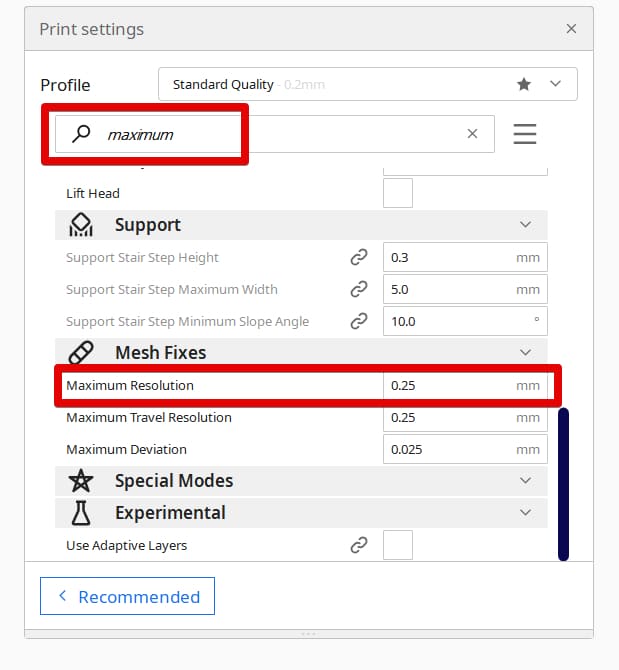Click the Mesh Fixes bandage icon
This screenshot has height=670, width=619.
(x=81, y=353)
